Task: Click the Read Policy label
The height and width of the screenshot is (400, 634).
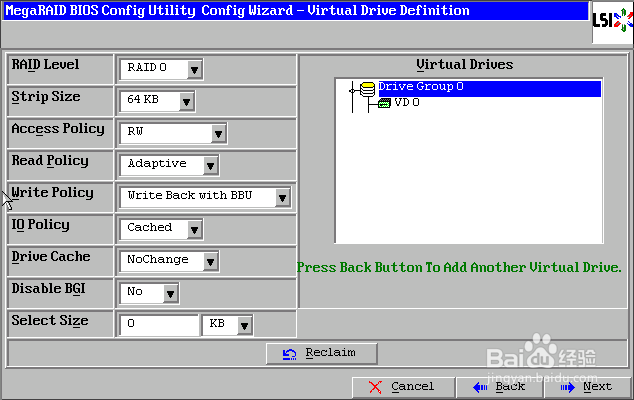Action: (50, 161)
